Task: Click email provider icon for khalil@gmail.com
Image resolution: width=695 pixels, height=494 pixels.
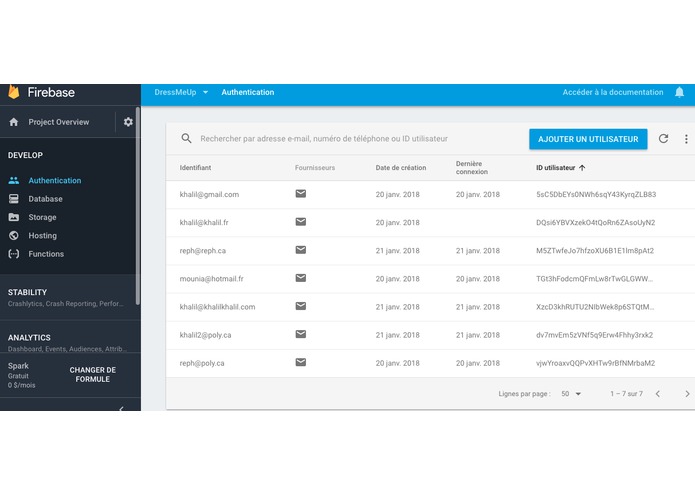Action: point(301,194)
